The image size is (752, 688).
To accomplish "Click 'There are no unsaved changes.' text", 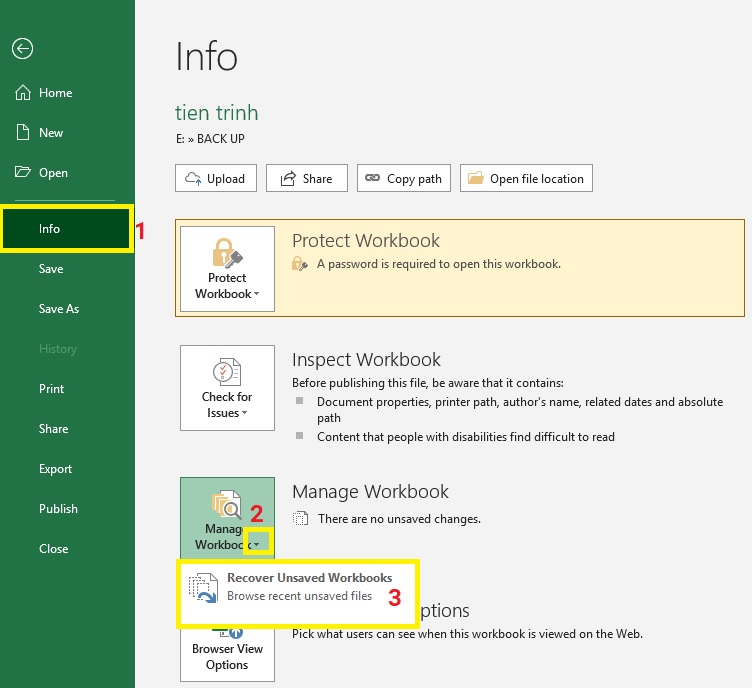I will [399, 519].
